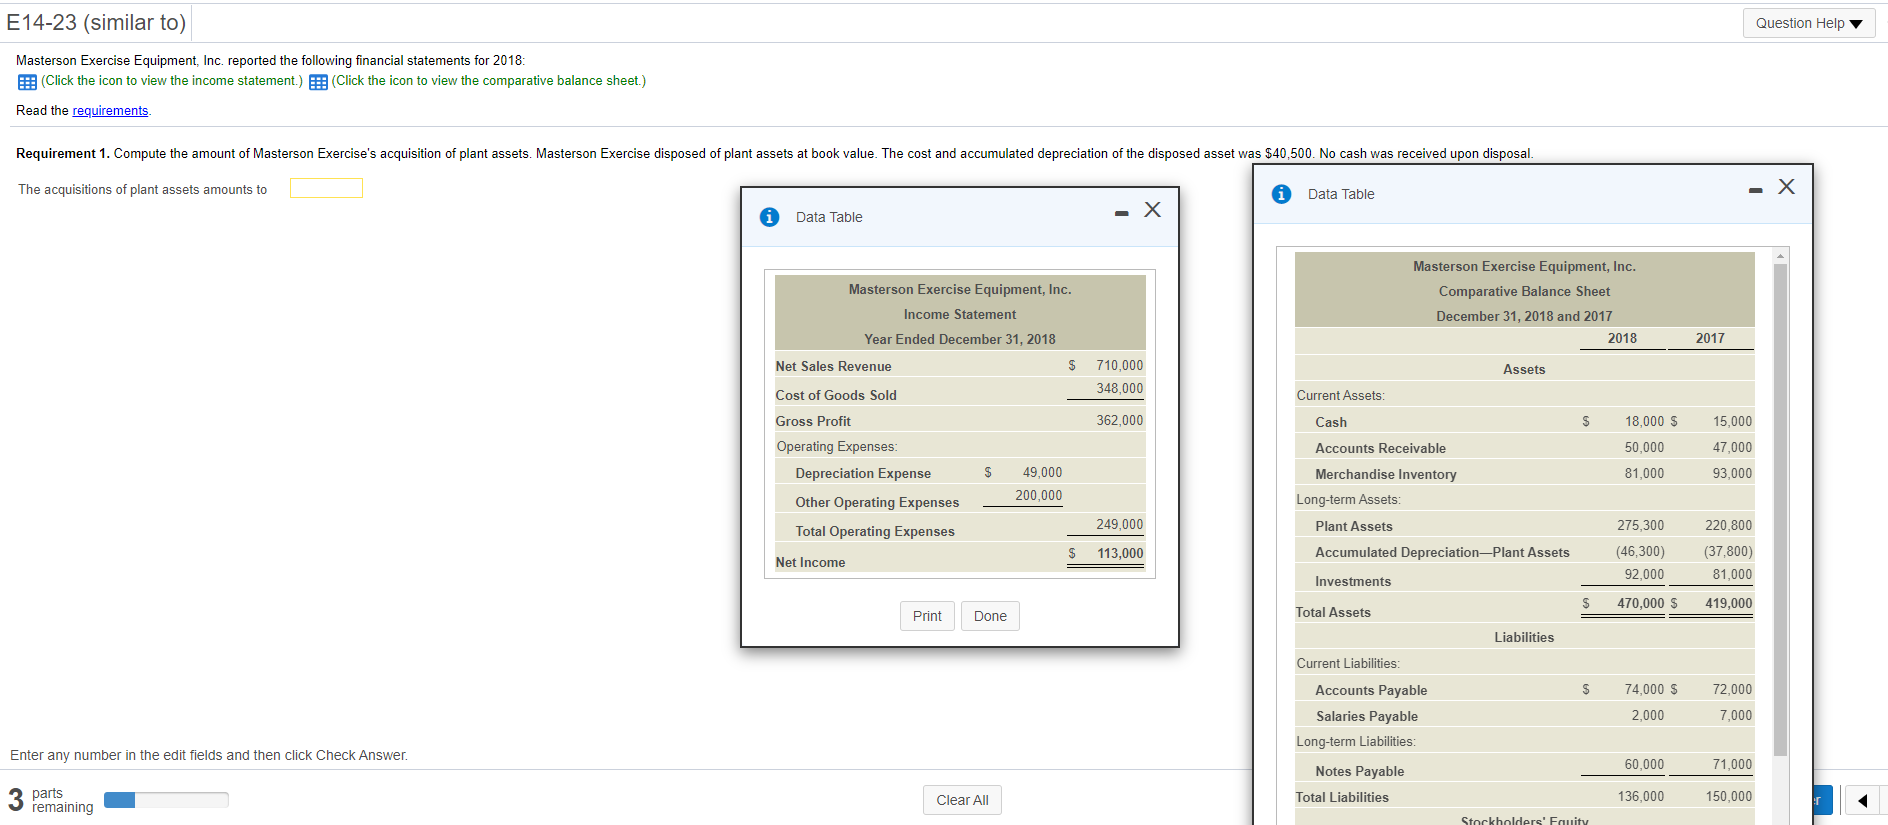1888x825 pixels.
Task: Select the Other Operating Expenses label
Action: [877, 503]
